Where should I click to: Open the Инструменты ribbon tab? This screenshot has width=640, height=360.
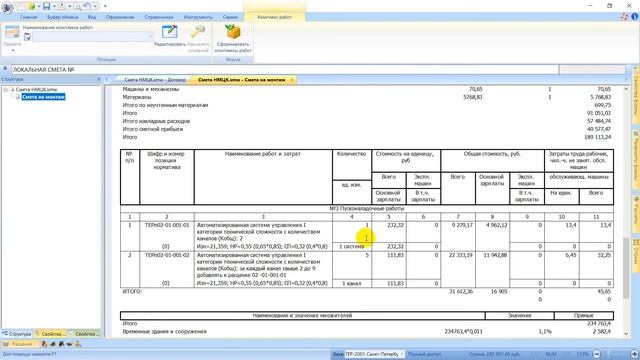click(198, 17)
